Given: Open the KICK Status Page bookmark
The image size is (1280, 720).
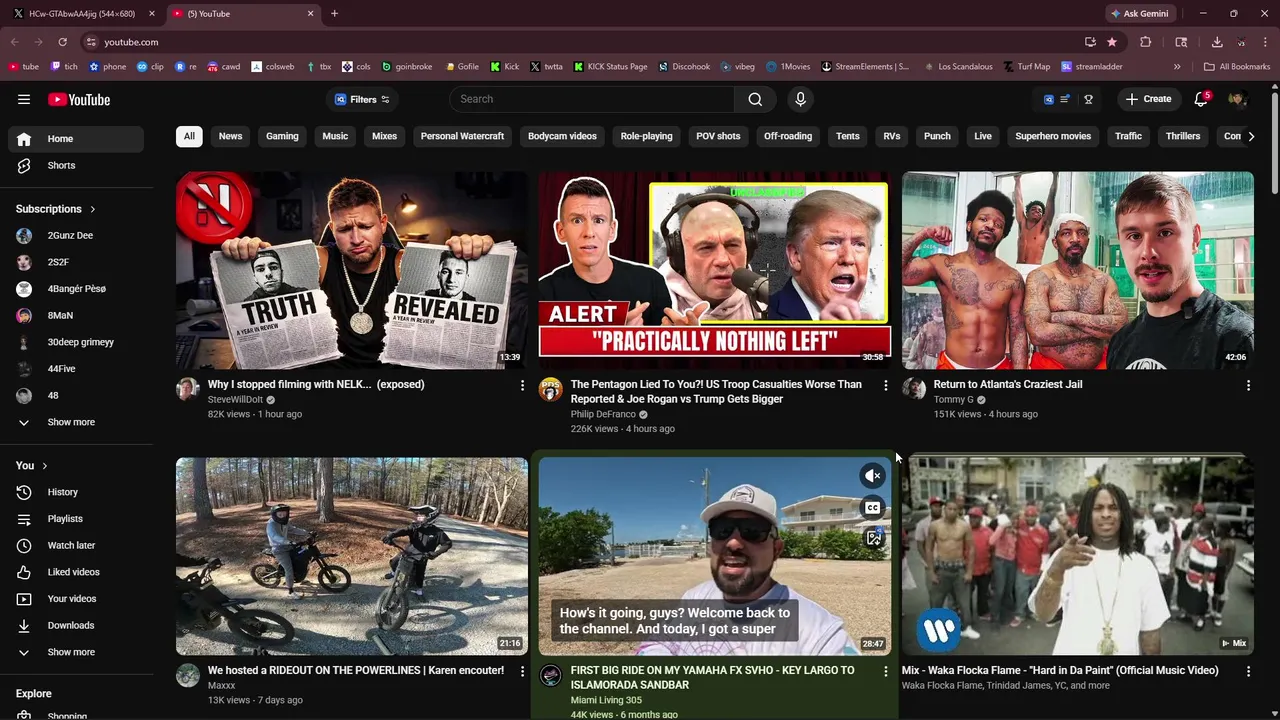Looking at the screenshot, I should 609,67.
